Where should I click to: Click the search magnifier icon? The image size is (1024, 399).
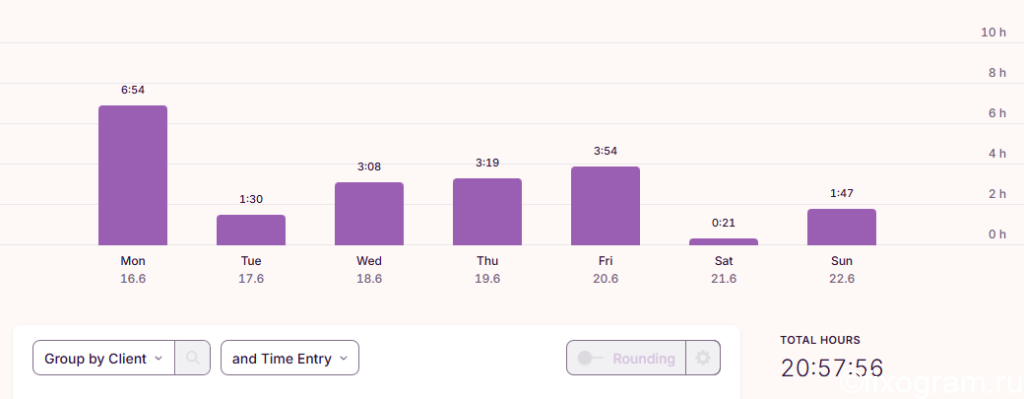click(x=193, y=358)
